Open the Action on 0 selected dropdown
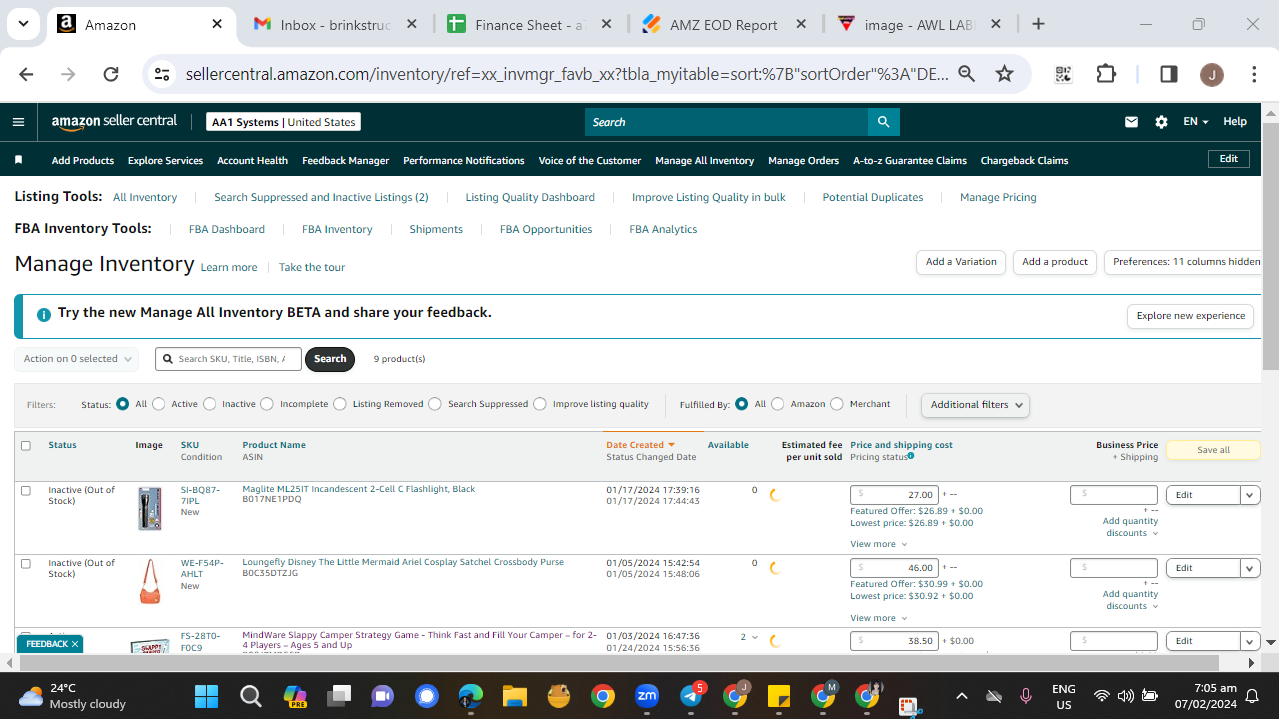 (x=79, y=359)
